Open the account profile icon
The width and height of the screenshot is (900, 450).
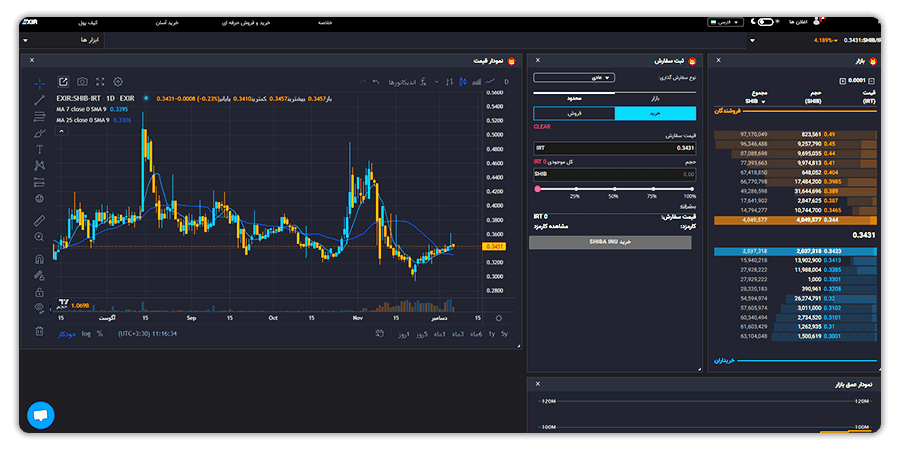(x=818, y=21)
